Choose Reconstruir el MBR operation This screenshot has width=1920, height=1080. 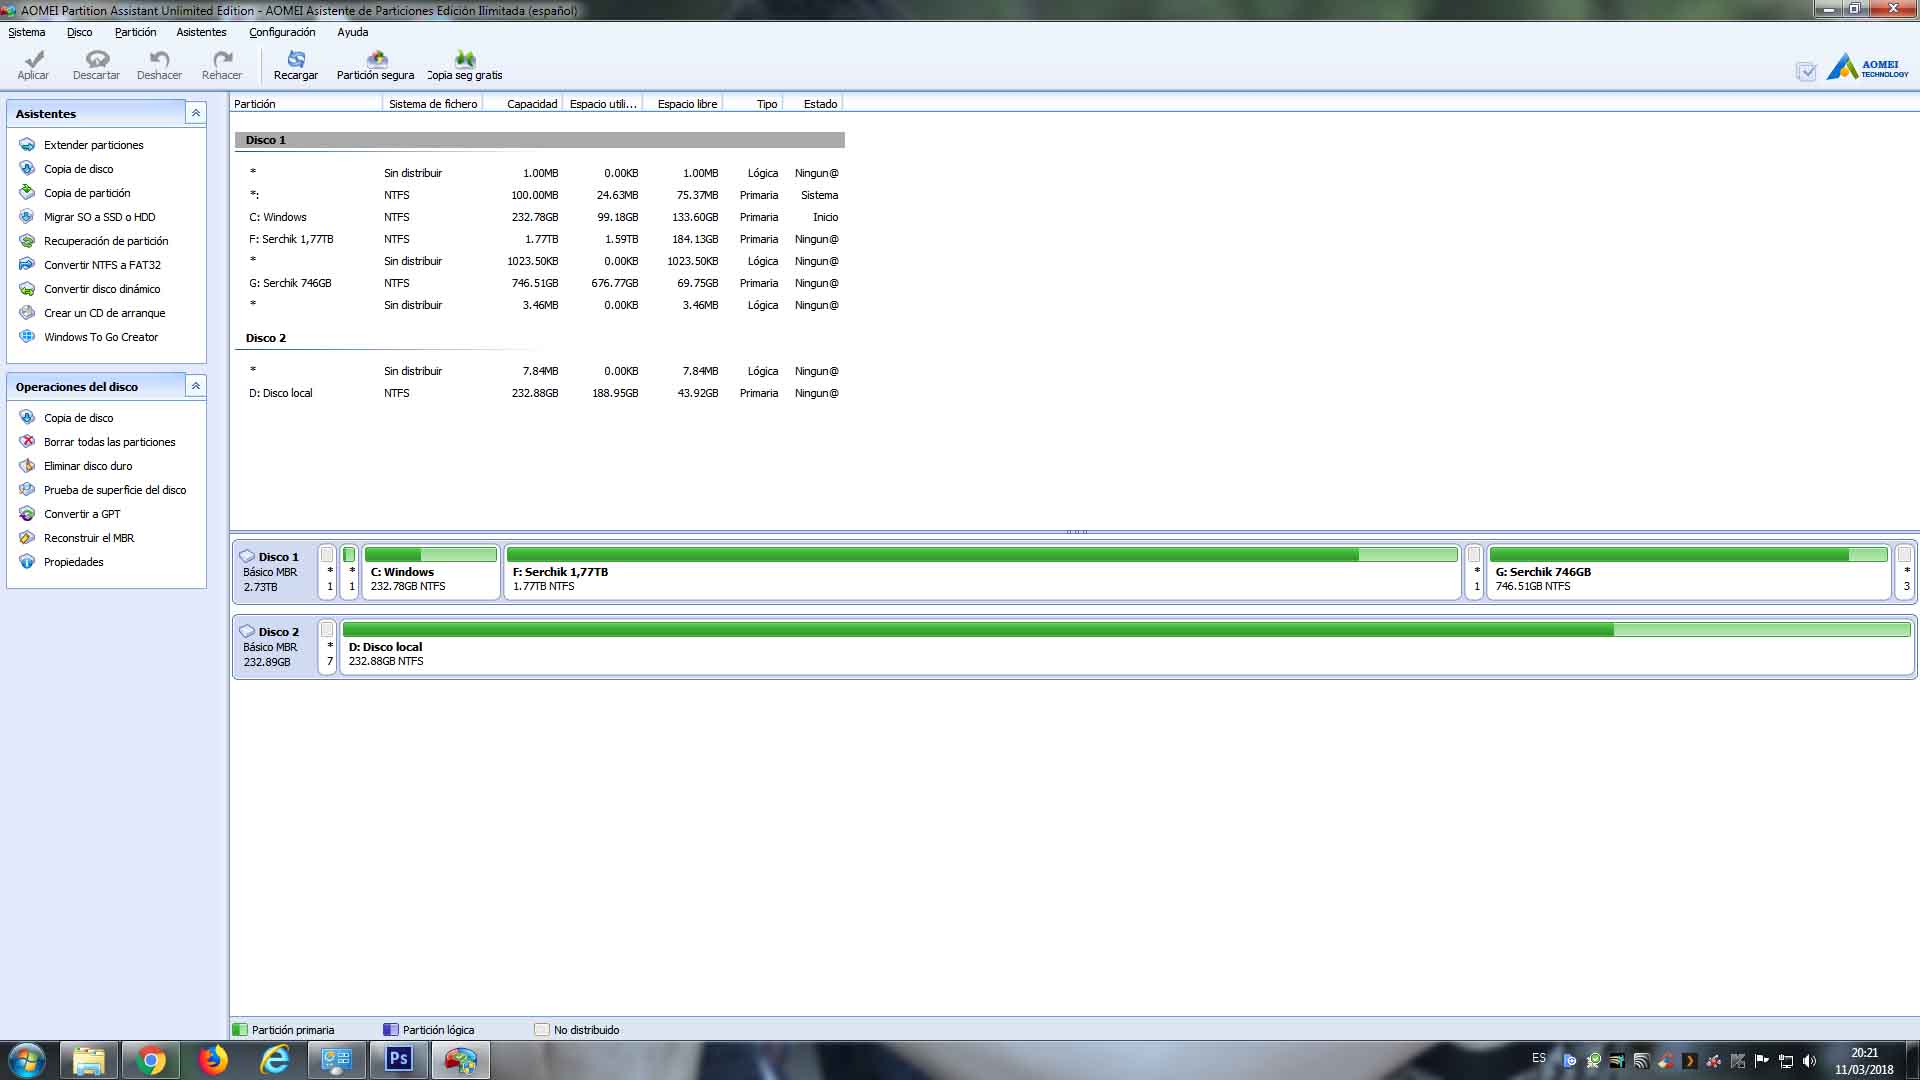point(89,538)
